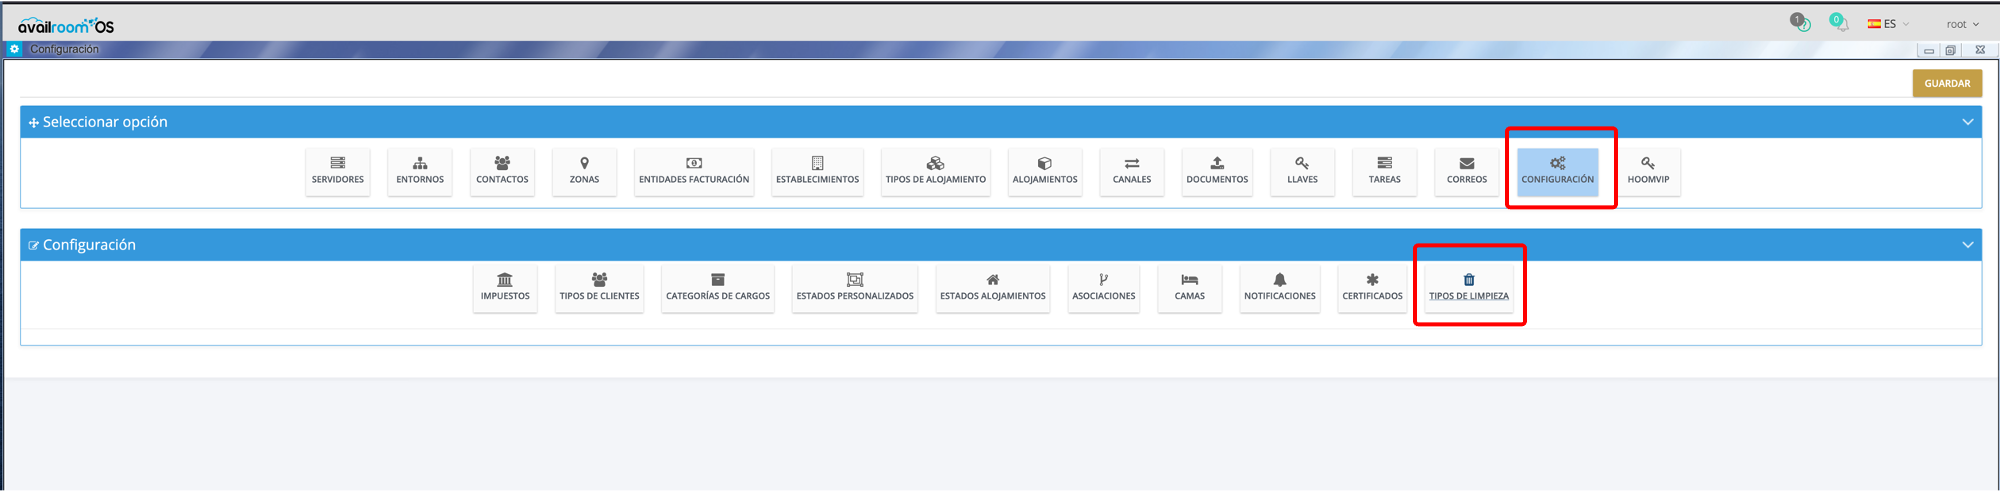Screen dimensions: 2002x491
Task: Open the root user menu
Action: click(1961, 24)
